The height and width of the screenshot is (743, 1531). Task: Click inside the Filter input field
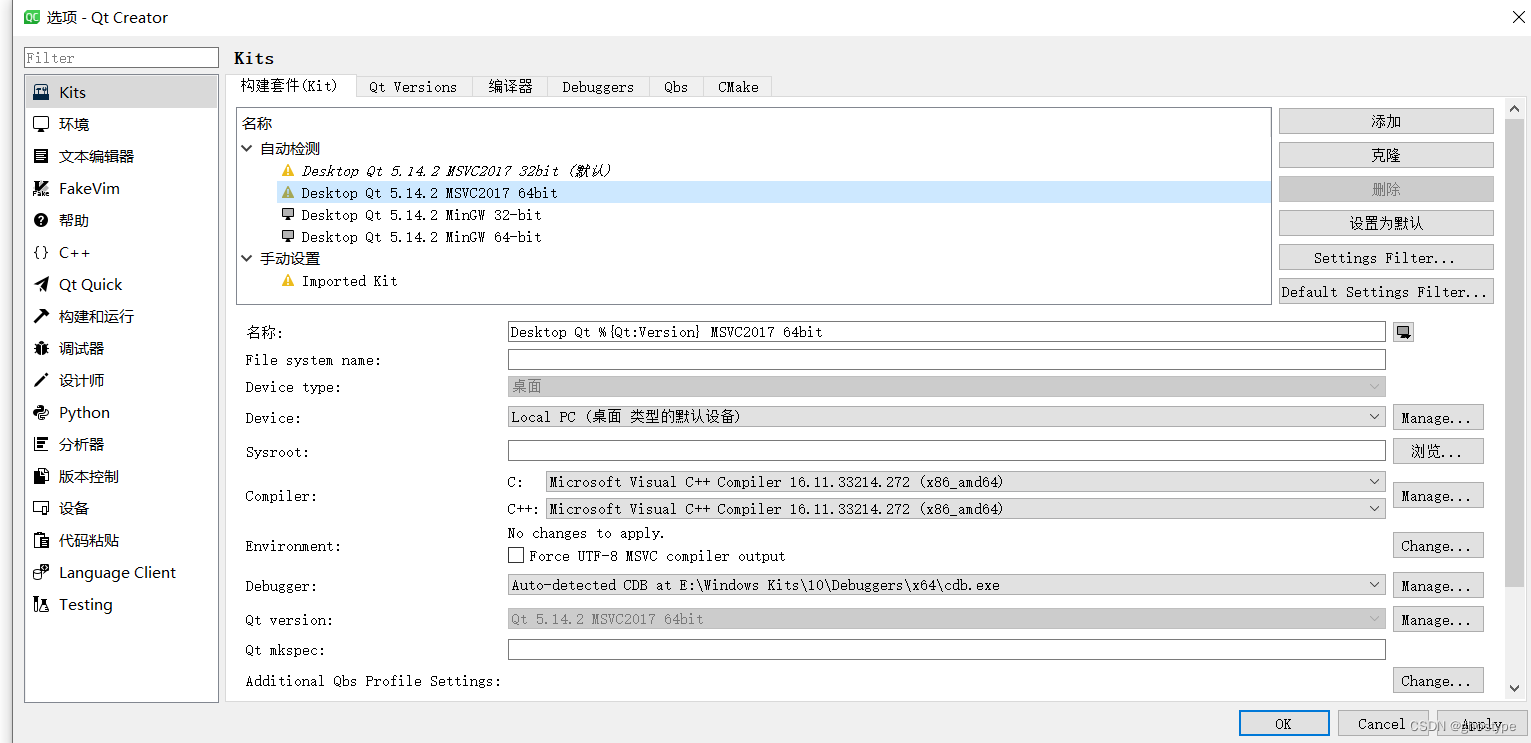pyautogui.click(x=120, y=57)
